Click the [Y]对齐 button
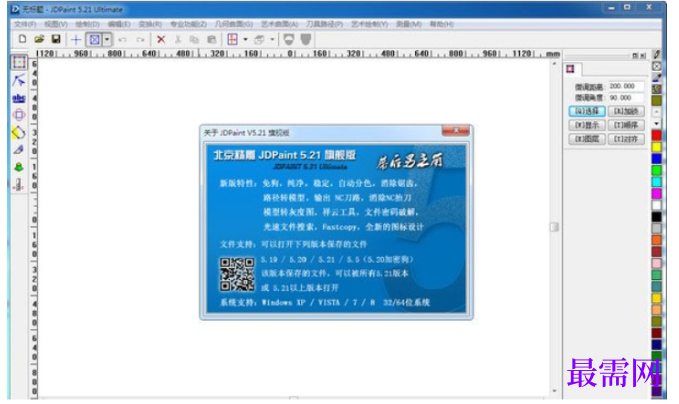 point(626,139)
